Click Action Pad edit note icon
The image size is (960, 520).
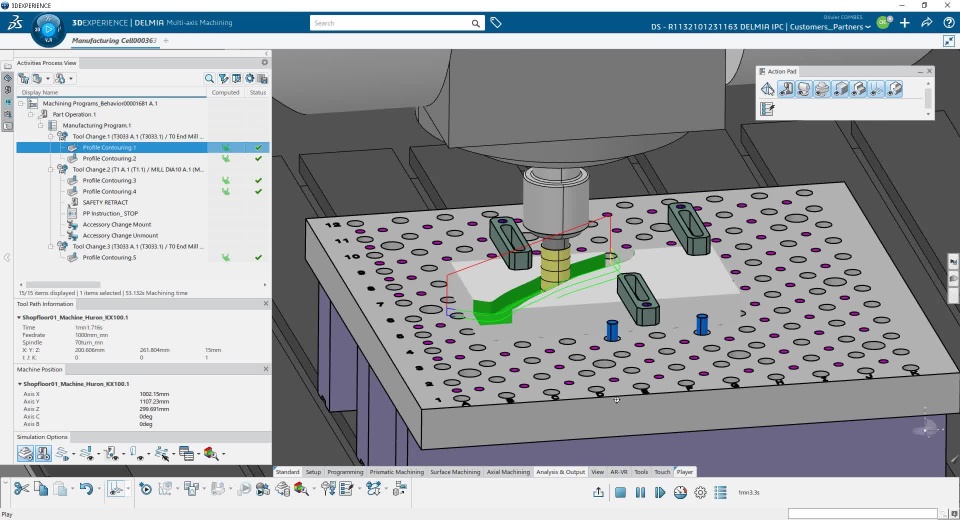coord(767,109)
